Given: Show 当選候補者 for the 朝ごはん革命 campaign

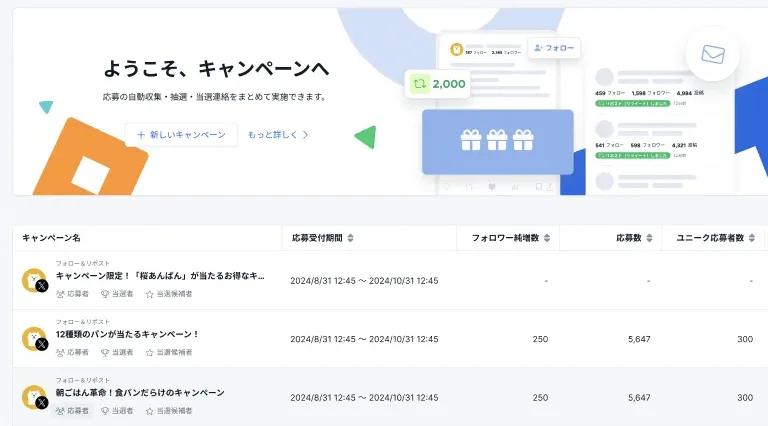Looking at the screenshot, I should pos(169,410).
